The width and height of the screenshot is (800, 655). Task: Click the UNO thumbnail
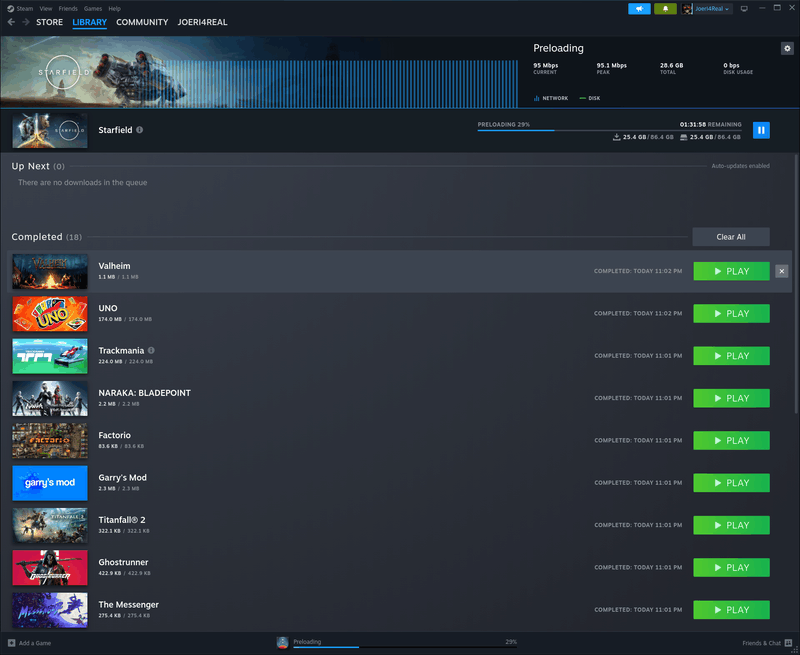50,314
